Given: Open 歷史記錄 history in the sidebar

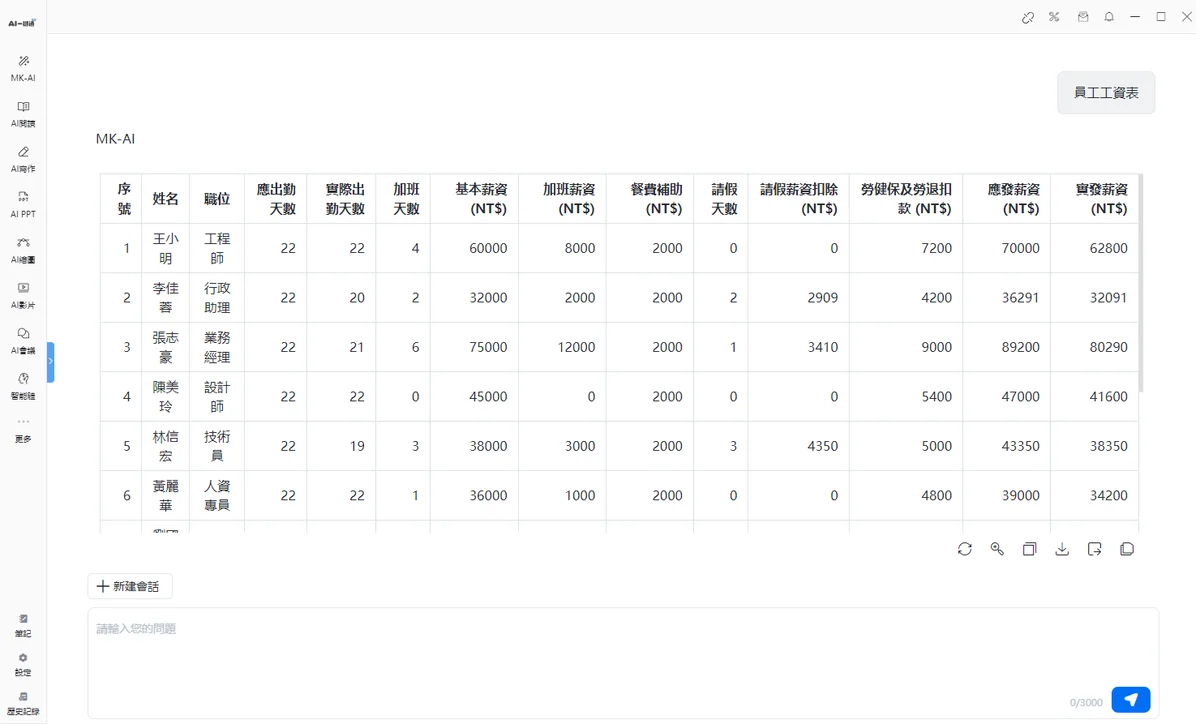Looking at the screenshot, I should (23, 703).
